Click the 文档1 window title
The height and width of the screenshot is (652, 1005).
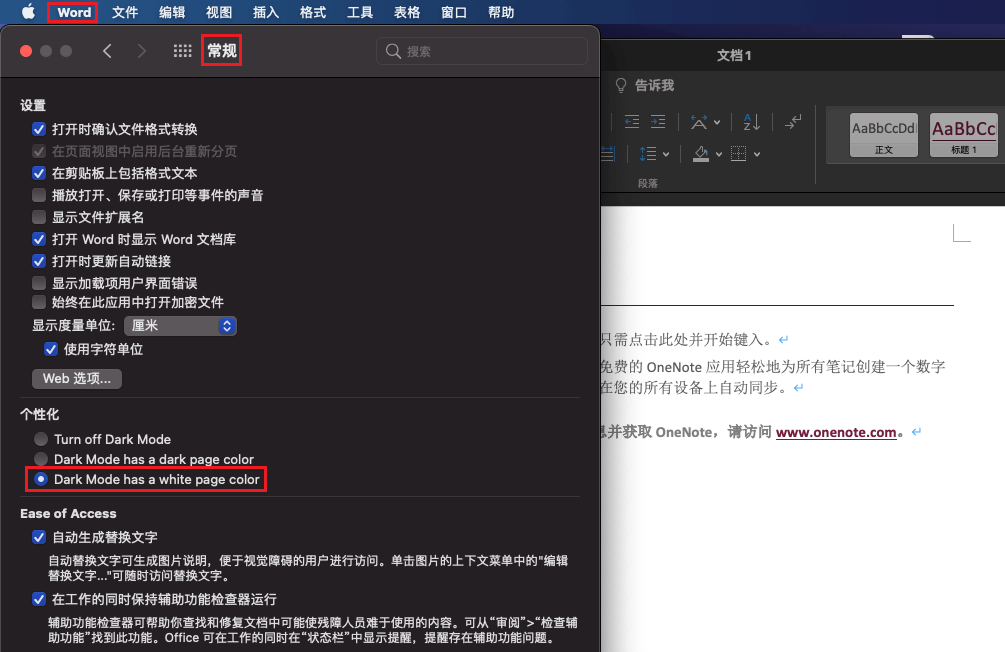click(x=734, y=55)
